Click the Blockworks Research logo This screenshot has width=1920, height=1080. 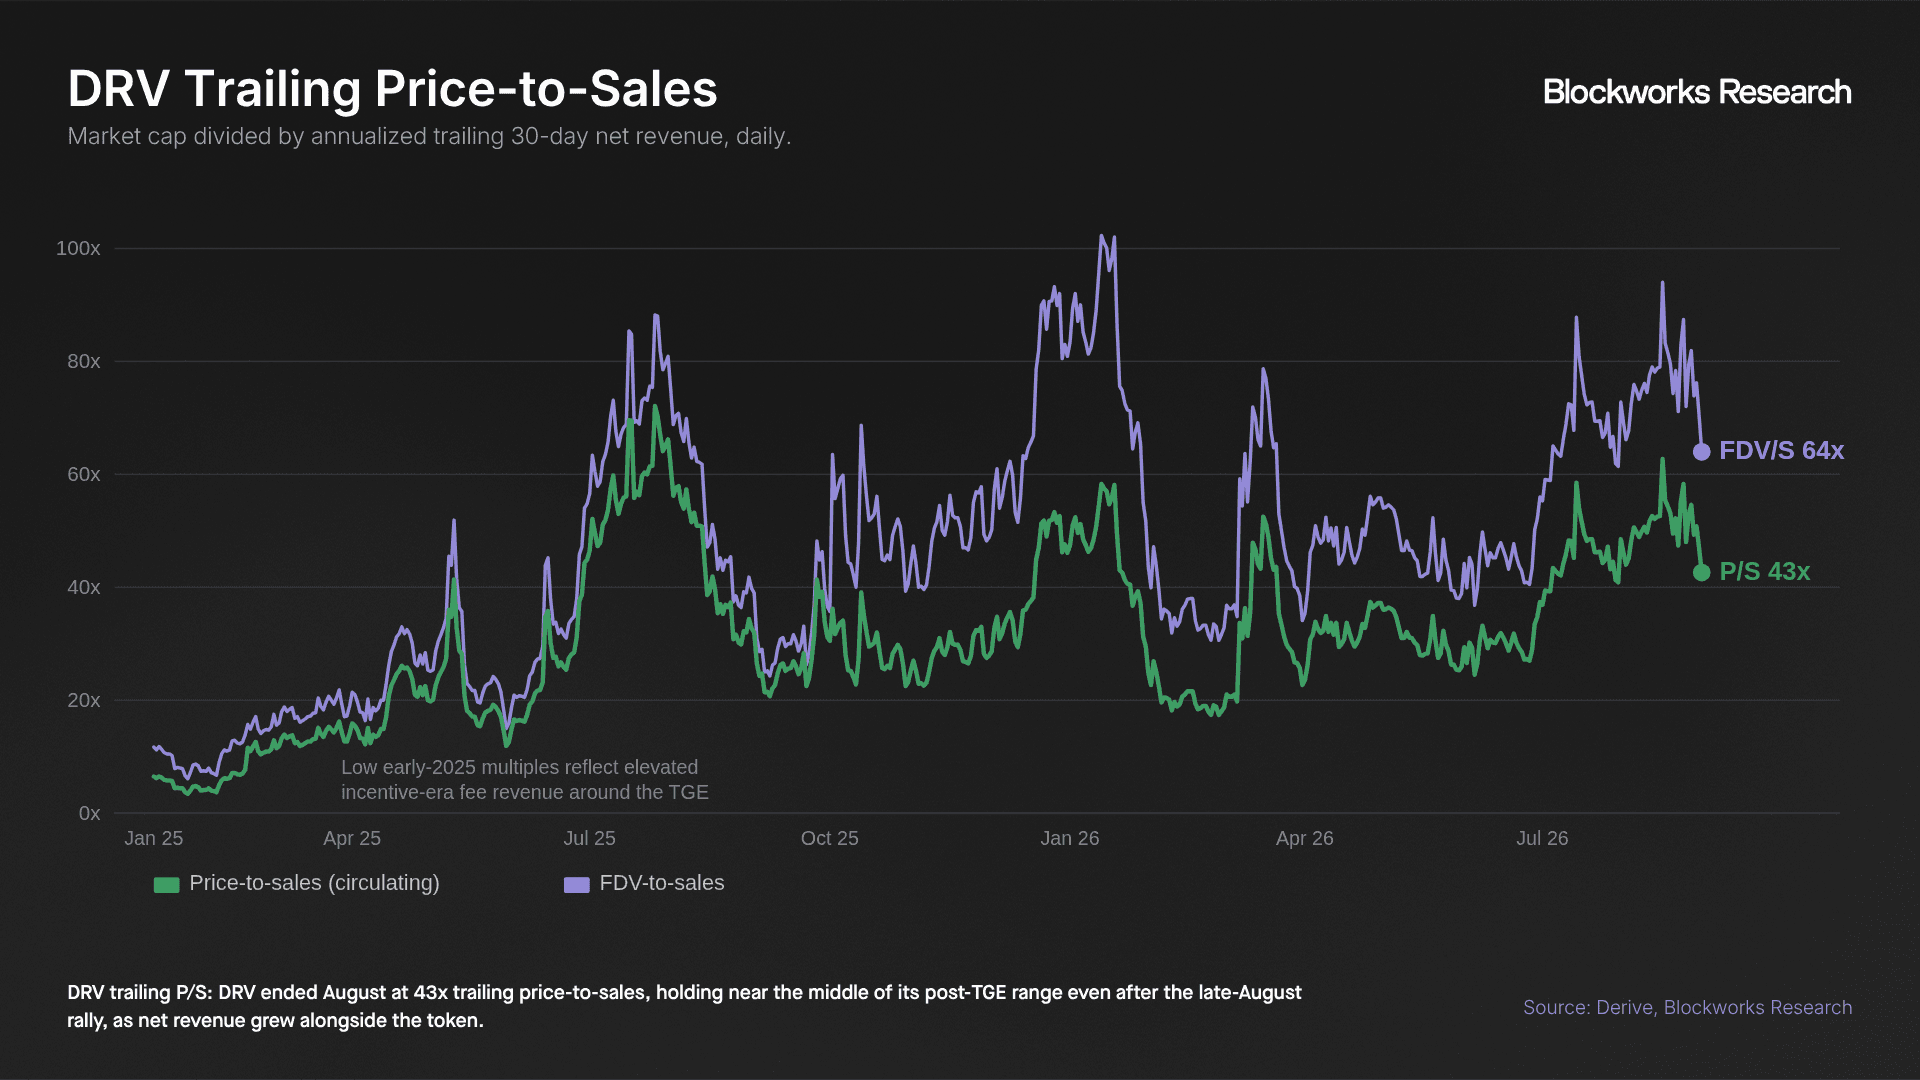pos(1697,92)
